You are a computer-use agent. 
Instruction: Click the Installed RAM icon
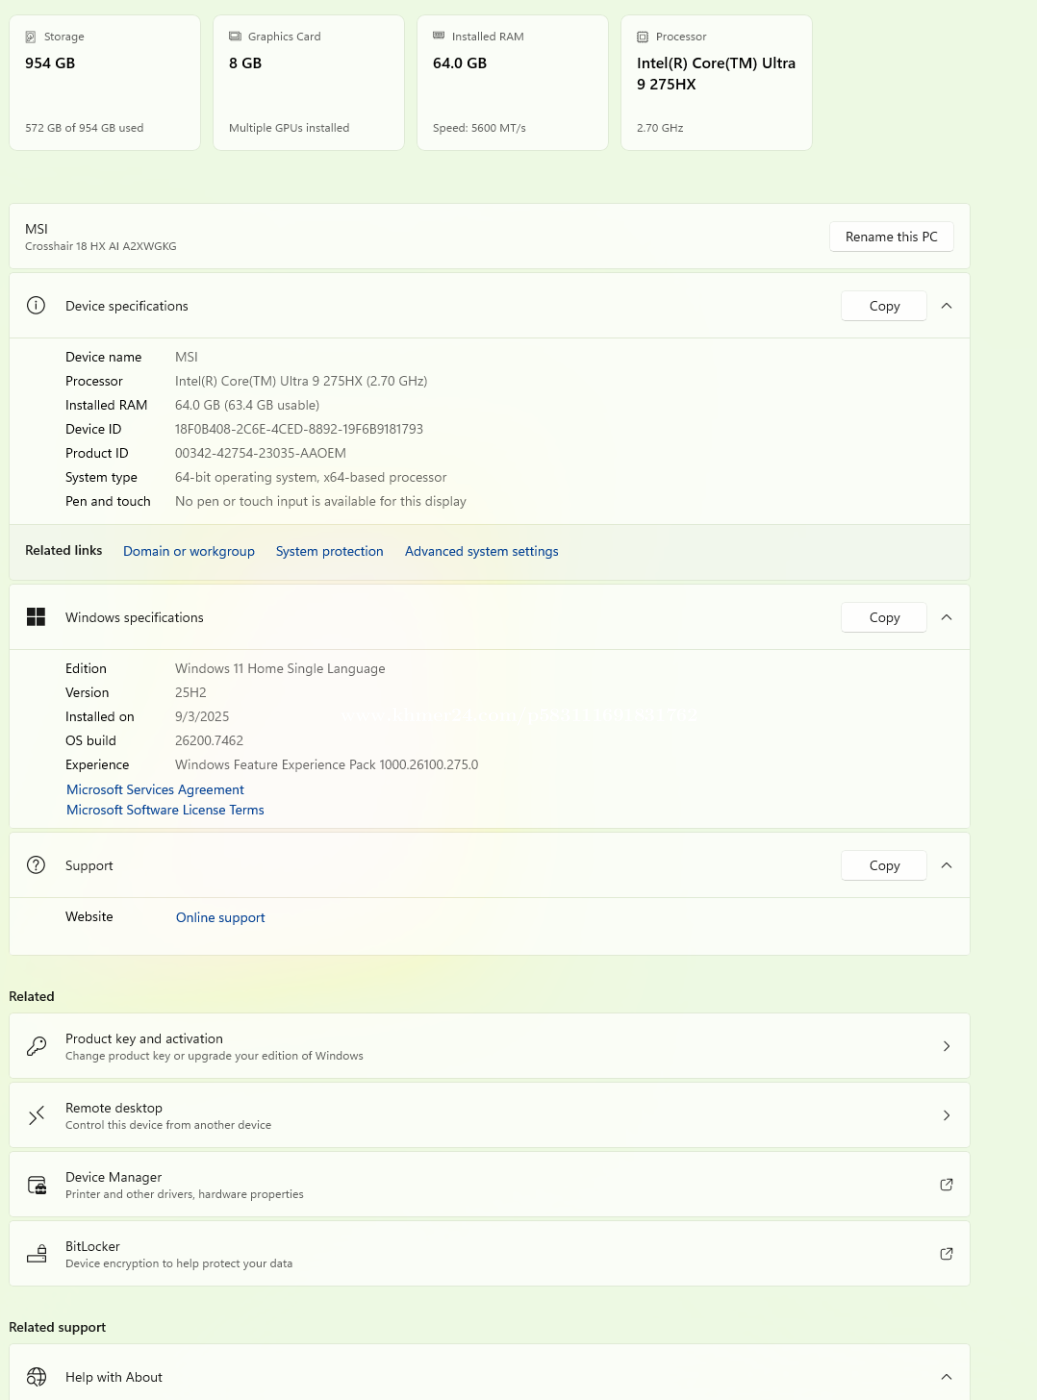439,36
